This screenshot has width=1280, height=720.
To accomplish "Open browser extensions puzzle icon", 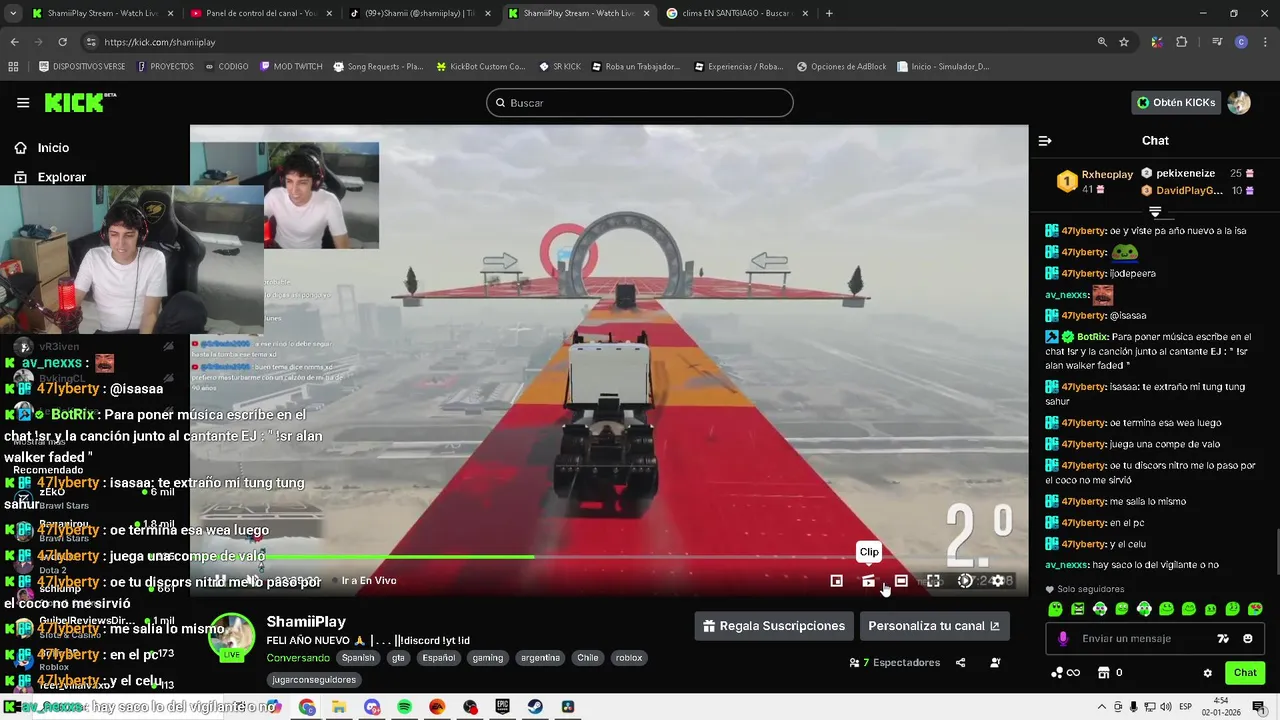I will click(x=1182, y=42).
